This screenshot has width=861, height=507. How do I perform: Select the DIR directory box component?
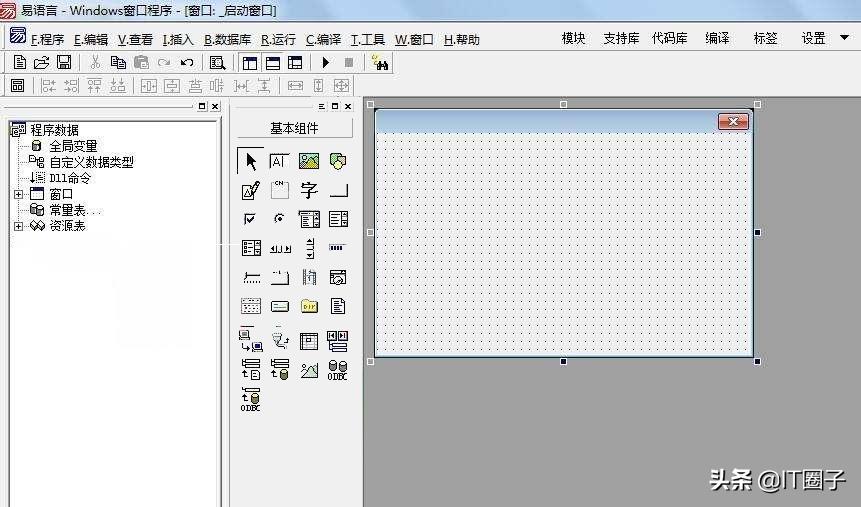[x=309, y=306]
